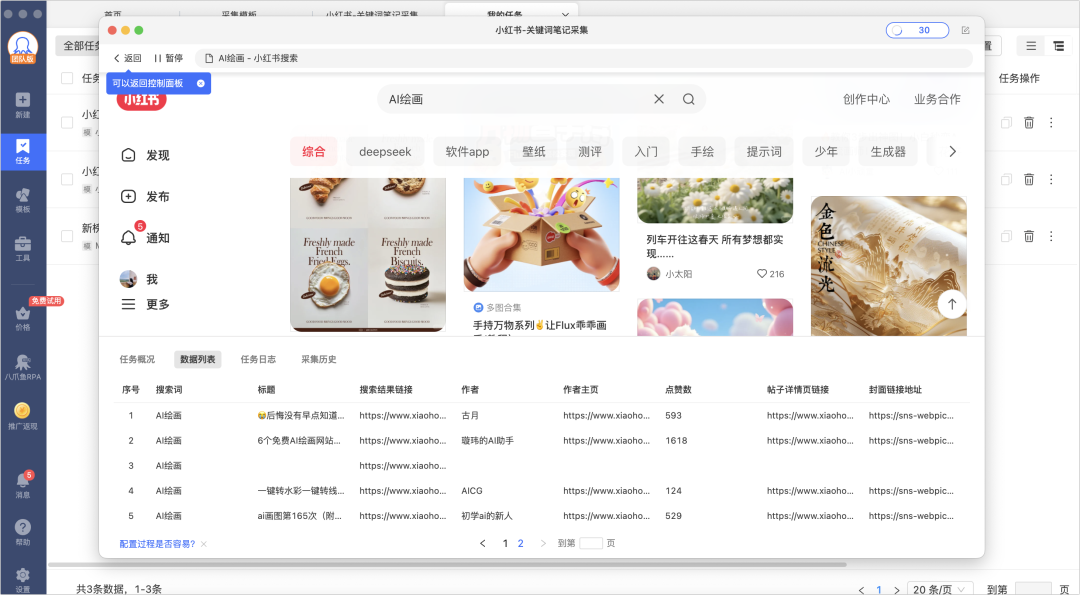
Task: Click the 30 progress counter pill
Action: pos(917,30)
